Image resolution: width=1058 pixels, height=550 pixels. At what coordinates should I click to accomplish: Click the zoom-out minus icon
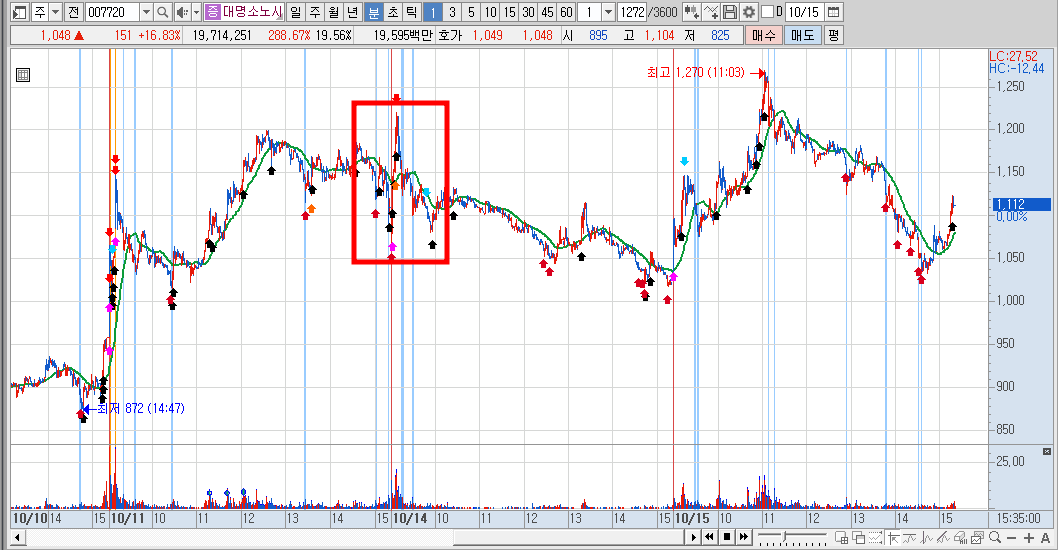(1011, 538)
